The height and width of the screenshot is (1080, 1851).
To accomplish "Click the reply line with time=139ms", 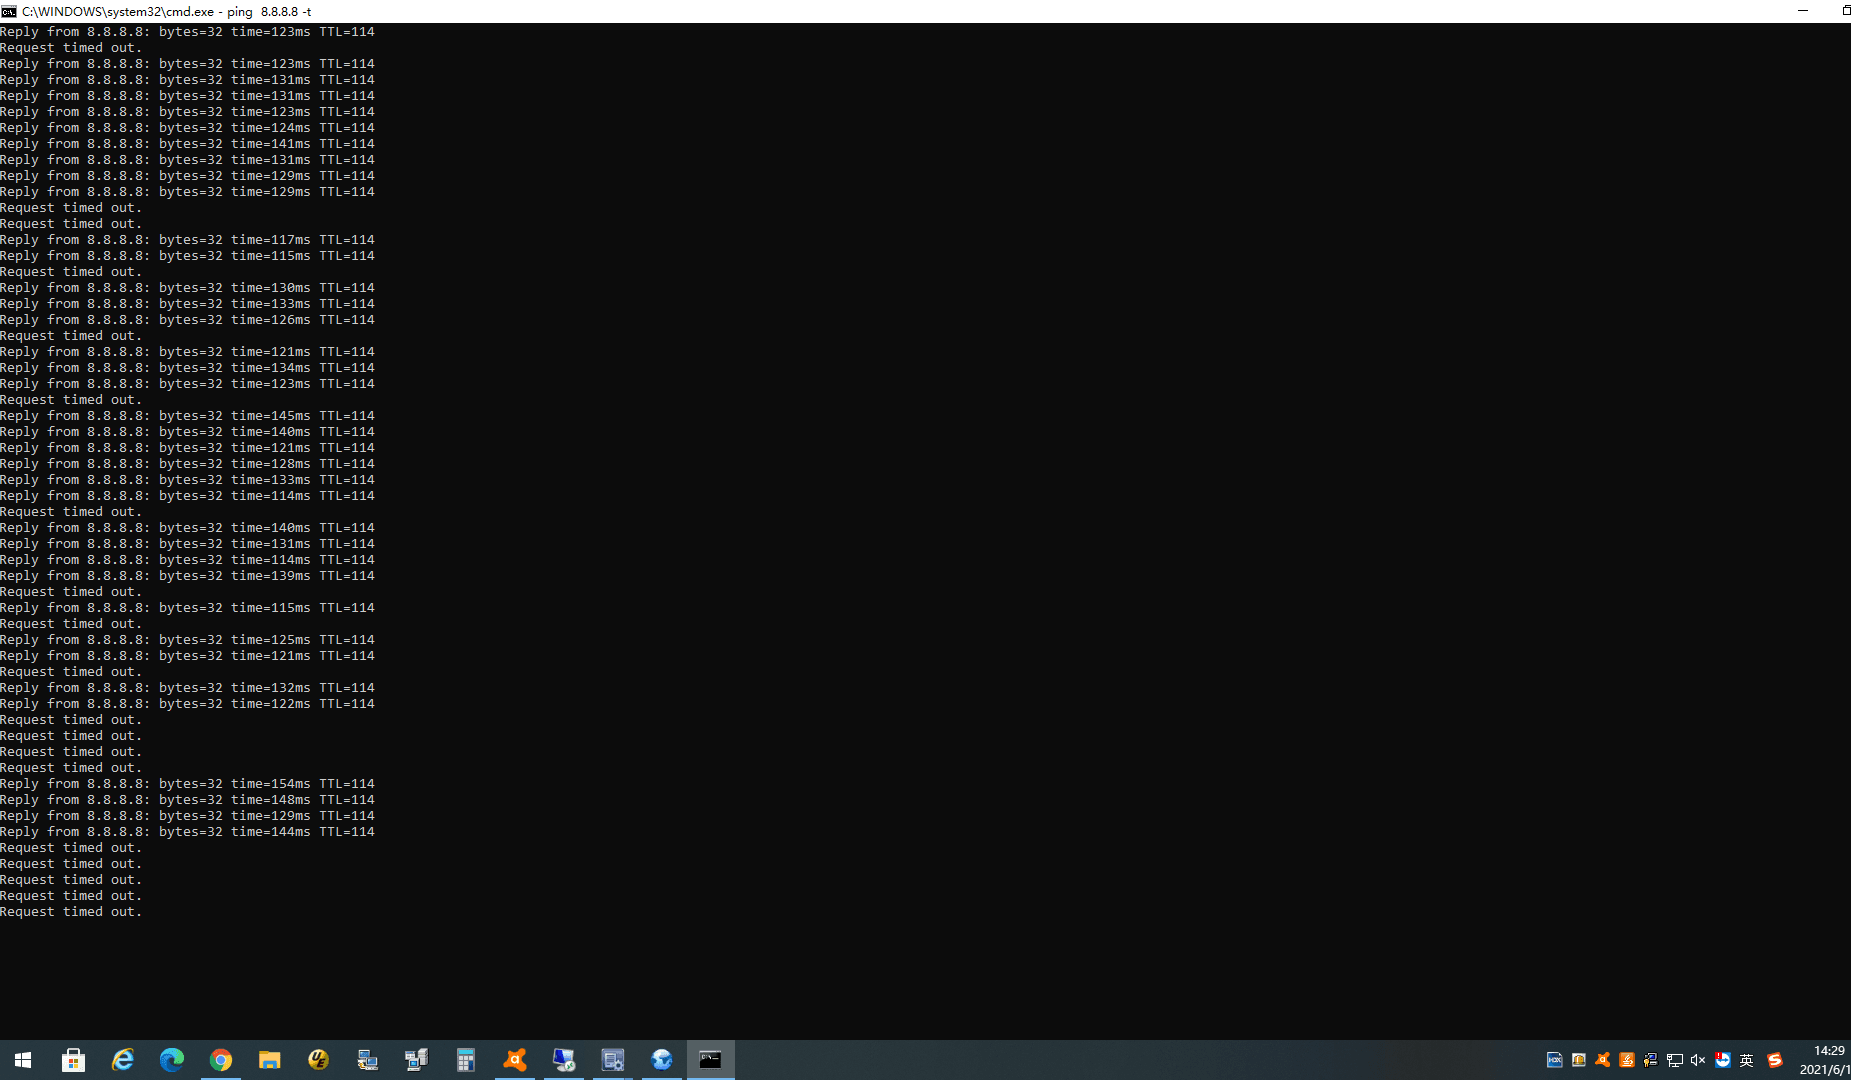I will point(187,576).
